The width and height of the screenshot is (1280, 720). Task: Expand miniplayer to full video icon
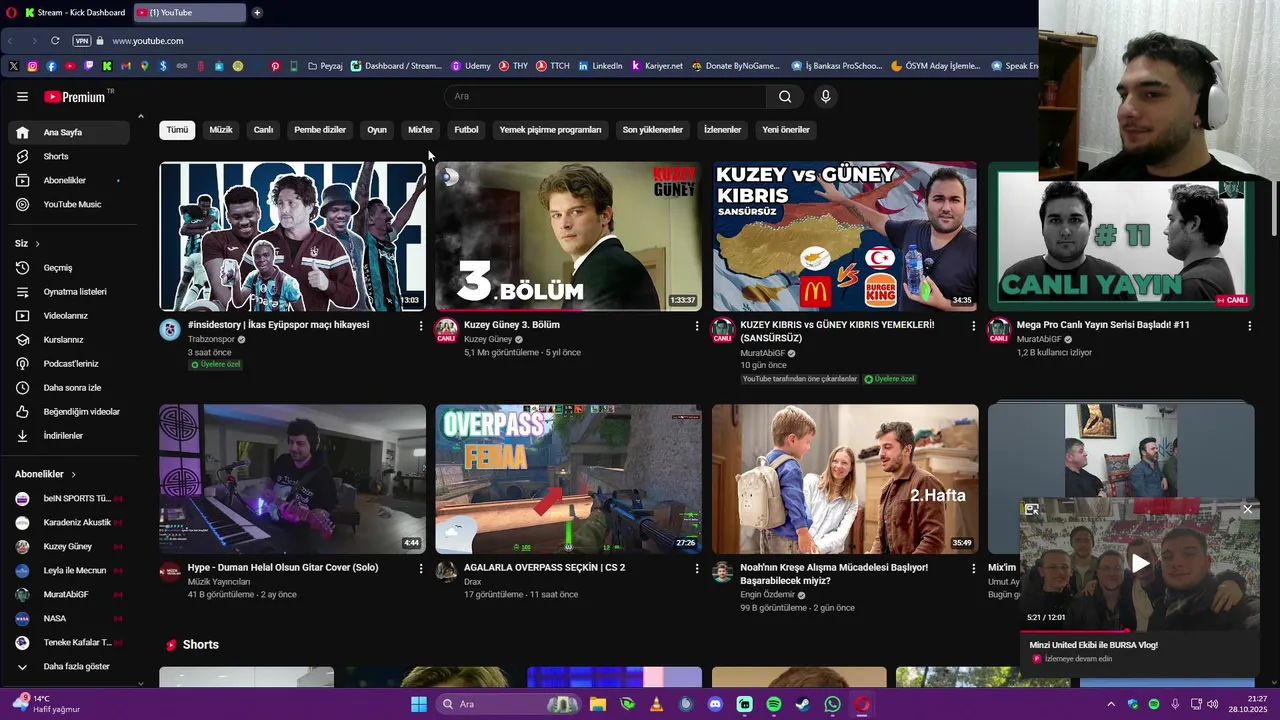1032,509
